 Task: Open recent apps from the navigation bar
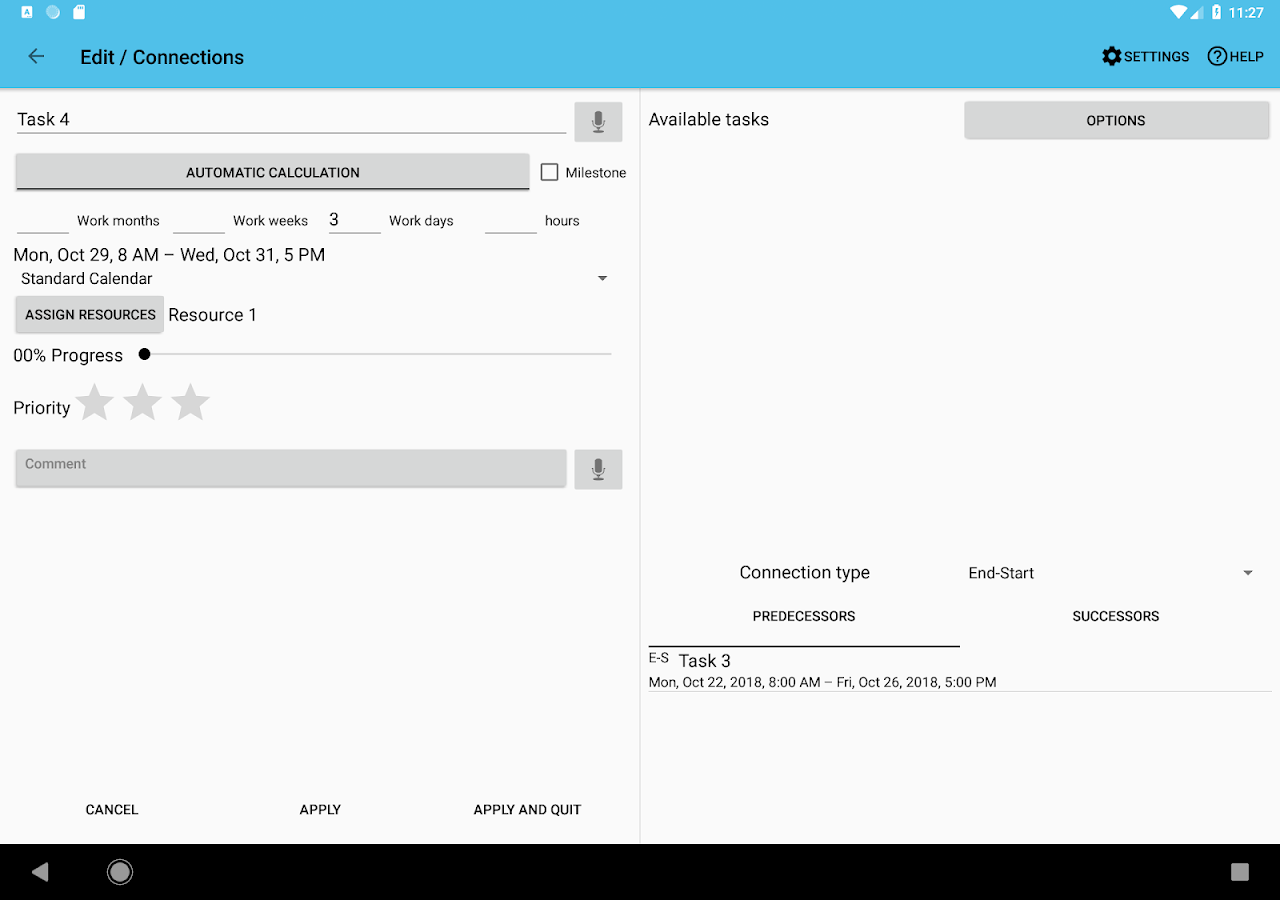[x=1239, y=871]
